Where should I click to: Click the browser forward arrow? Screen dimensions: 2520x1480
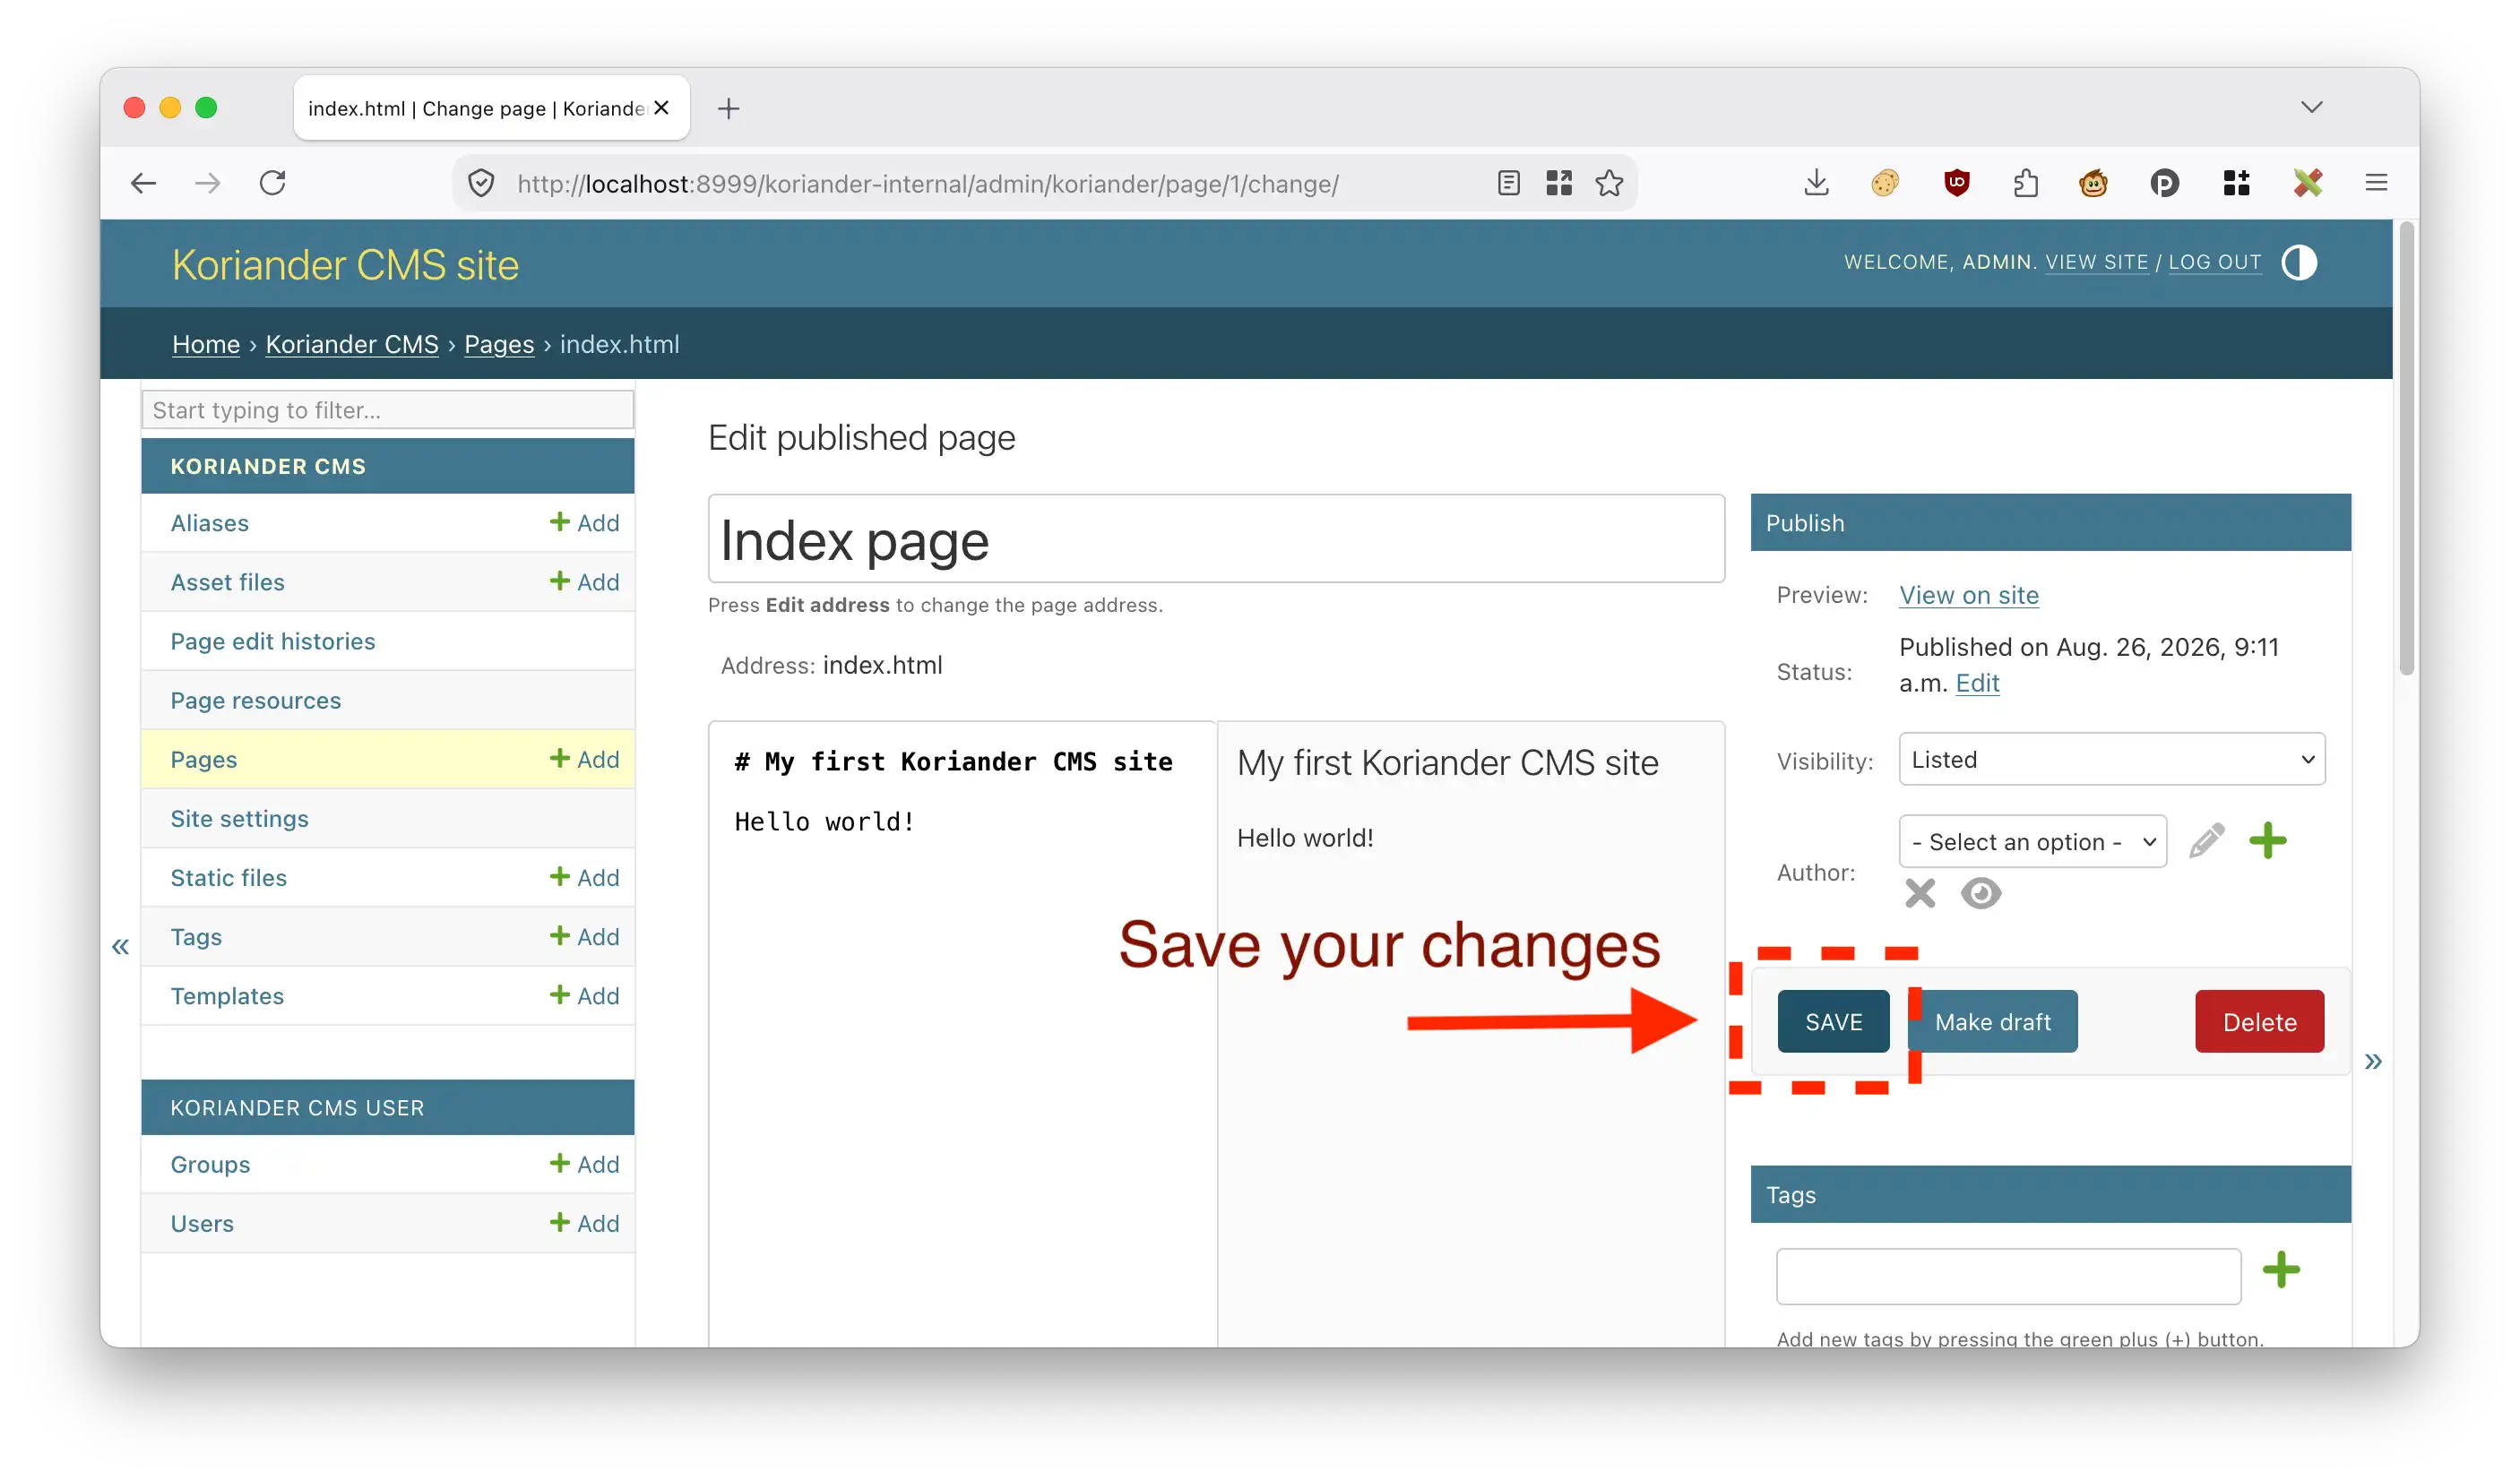pos(208,183)
